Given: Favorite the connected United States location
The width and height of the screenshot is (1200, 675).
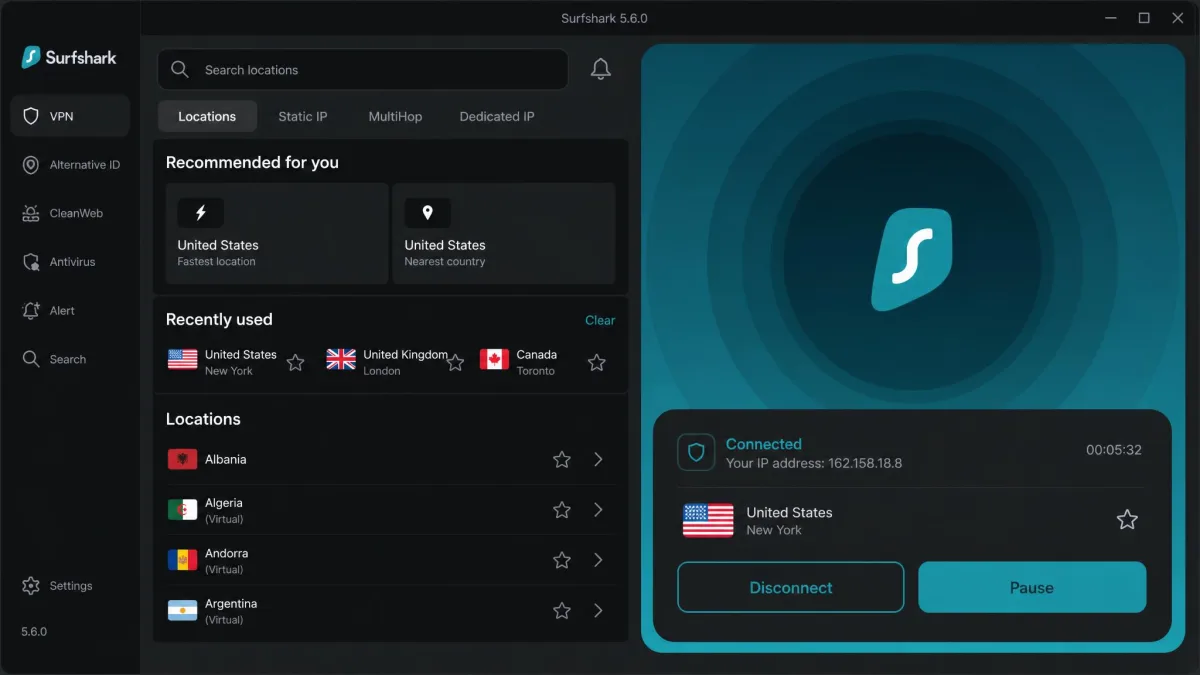Looking at the screenshot, I should pyautogui.click(x=1127, y=519).
